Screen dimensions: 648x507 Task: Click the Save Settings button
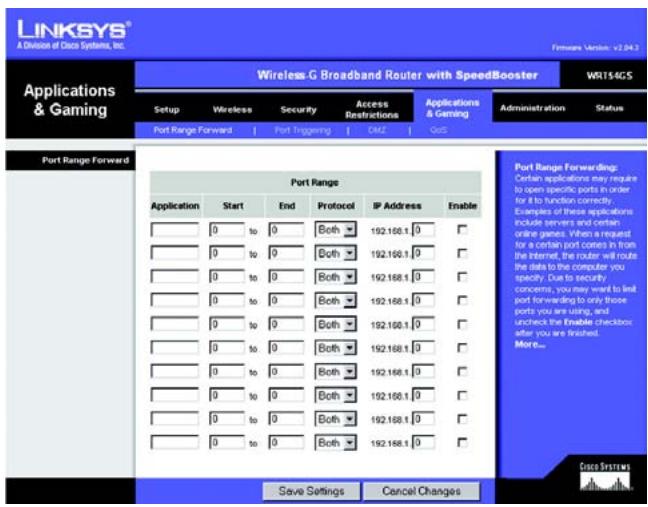311,491
